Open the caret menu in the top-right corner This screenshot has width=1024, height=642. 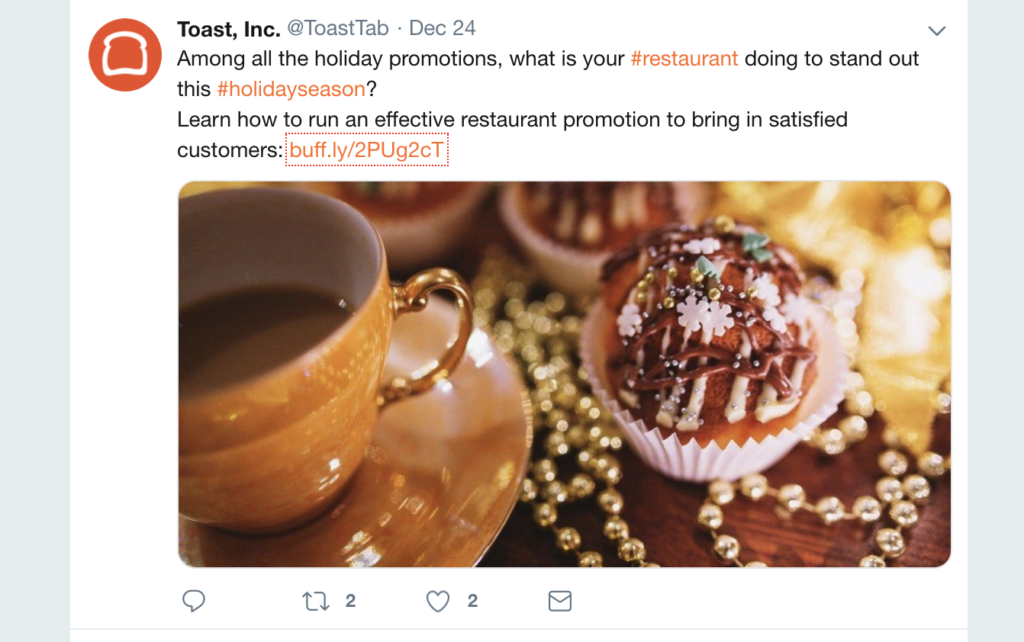click(936, 30)
